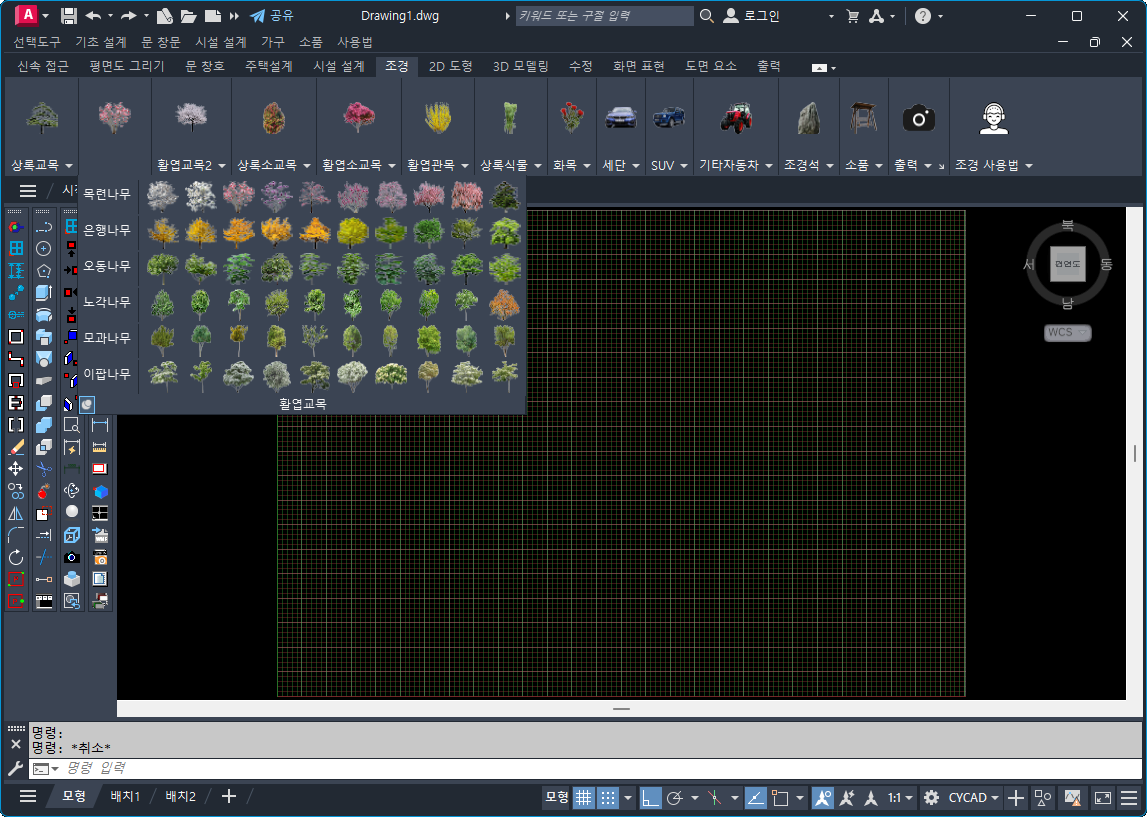
Task: Select the blue 세단 car icon
Action: [x=620, y=118]
